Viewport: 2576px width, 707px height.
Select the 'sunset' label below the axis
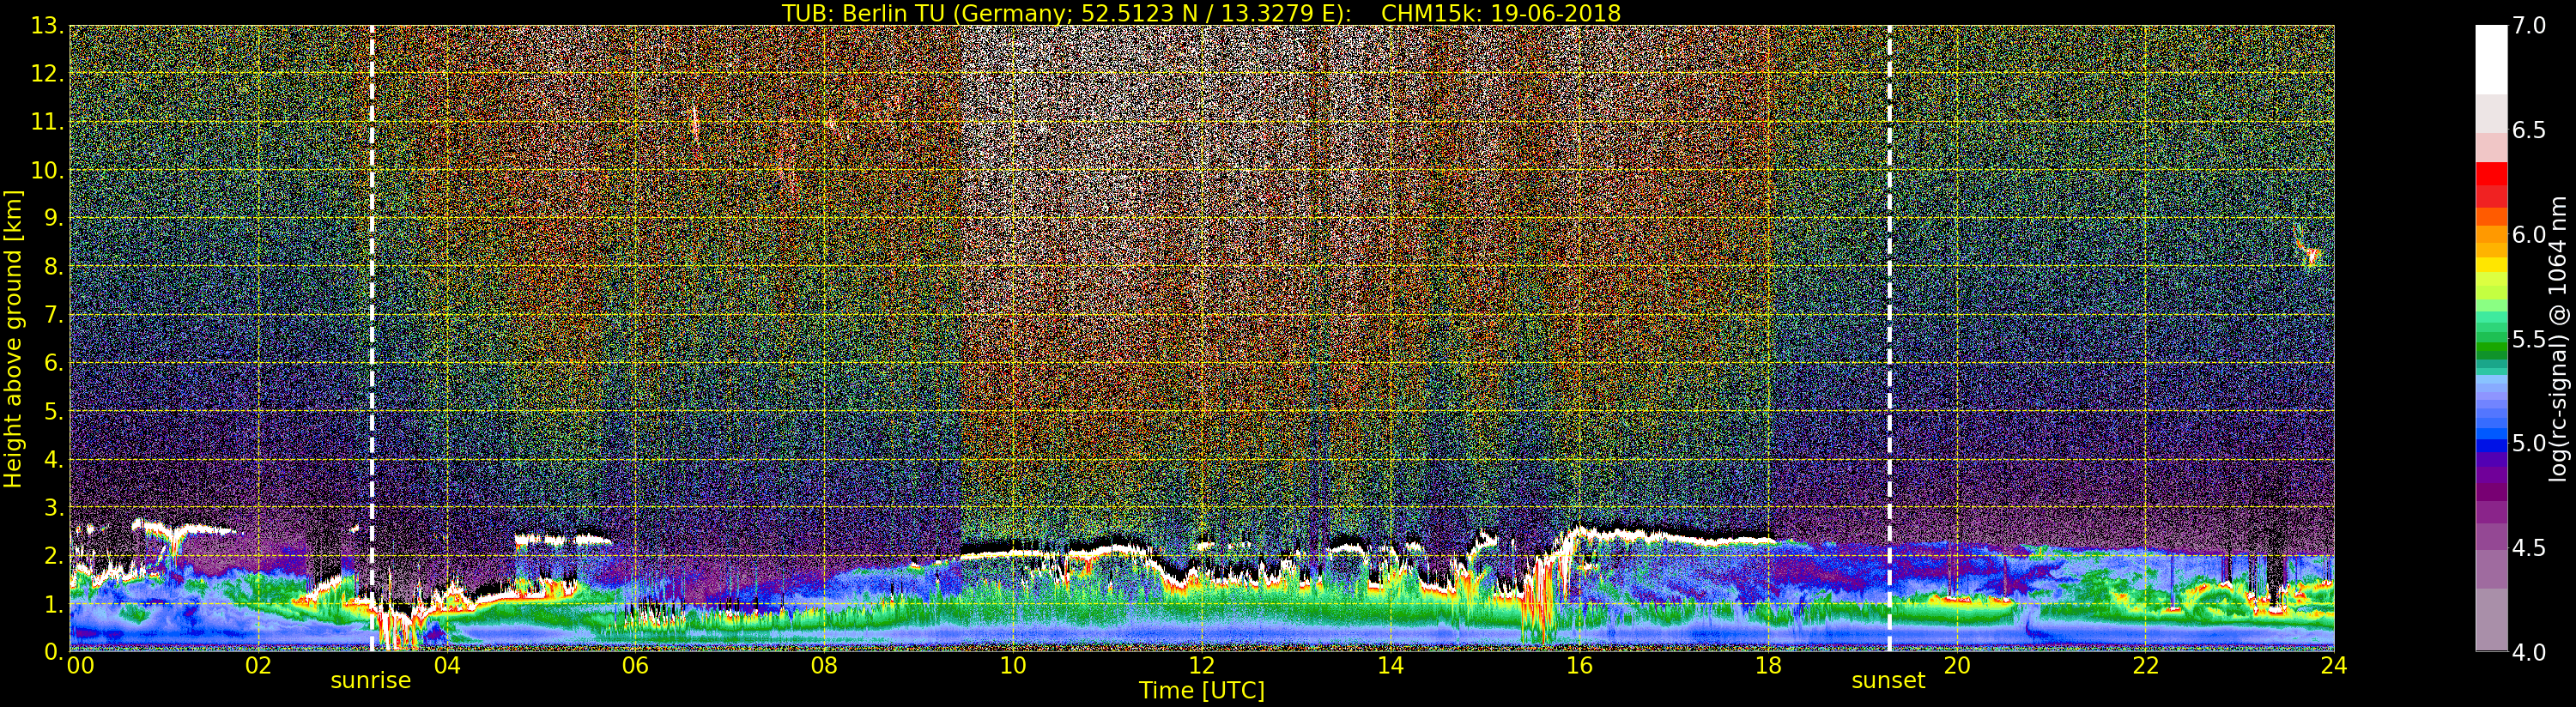pos(1888,681)
